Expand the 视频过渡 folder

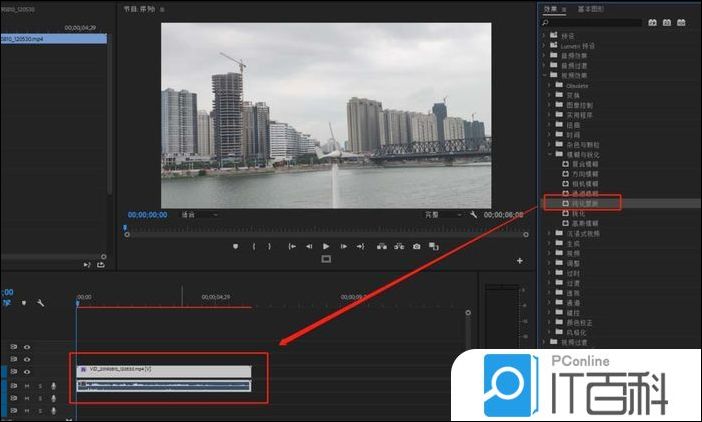pyautogui.click(x=544, y=342)
